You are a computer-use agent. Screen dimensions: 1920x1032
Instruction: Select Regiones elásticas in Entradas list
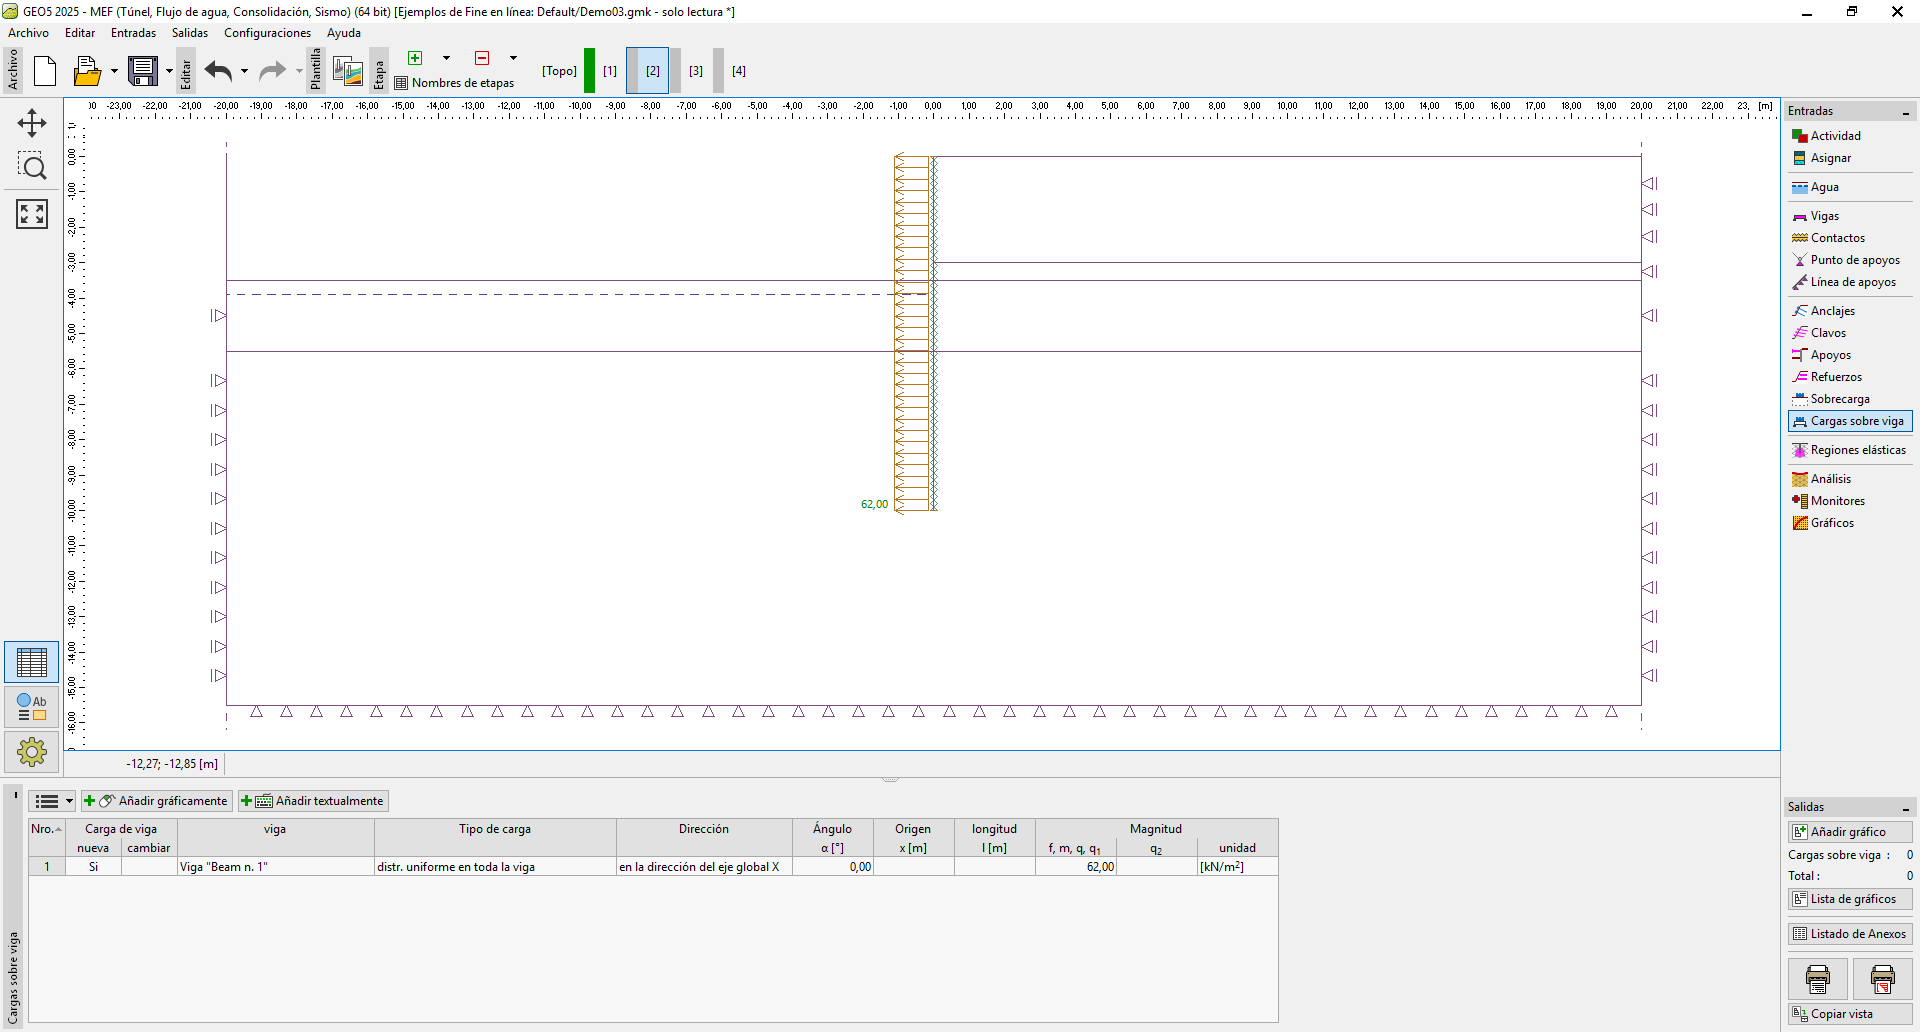pyautogui.click(x=1857, y=450)
